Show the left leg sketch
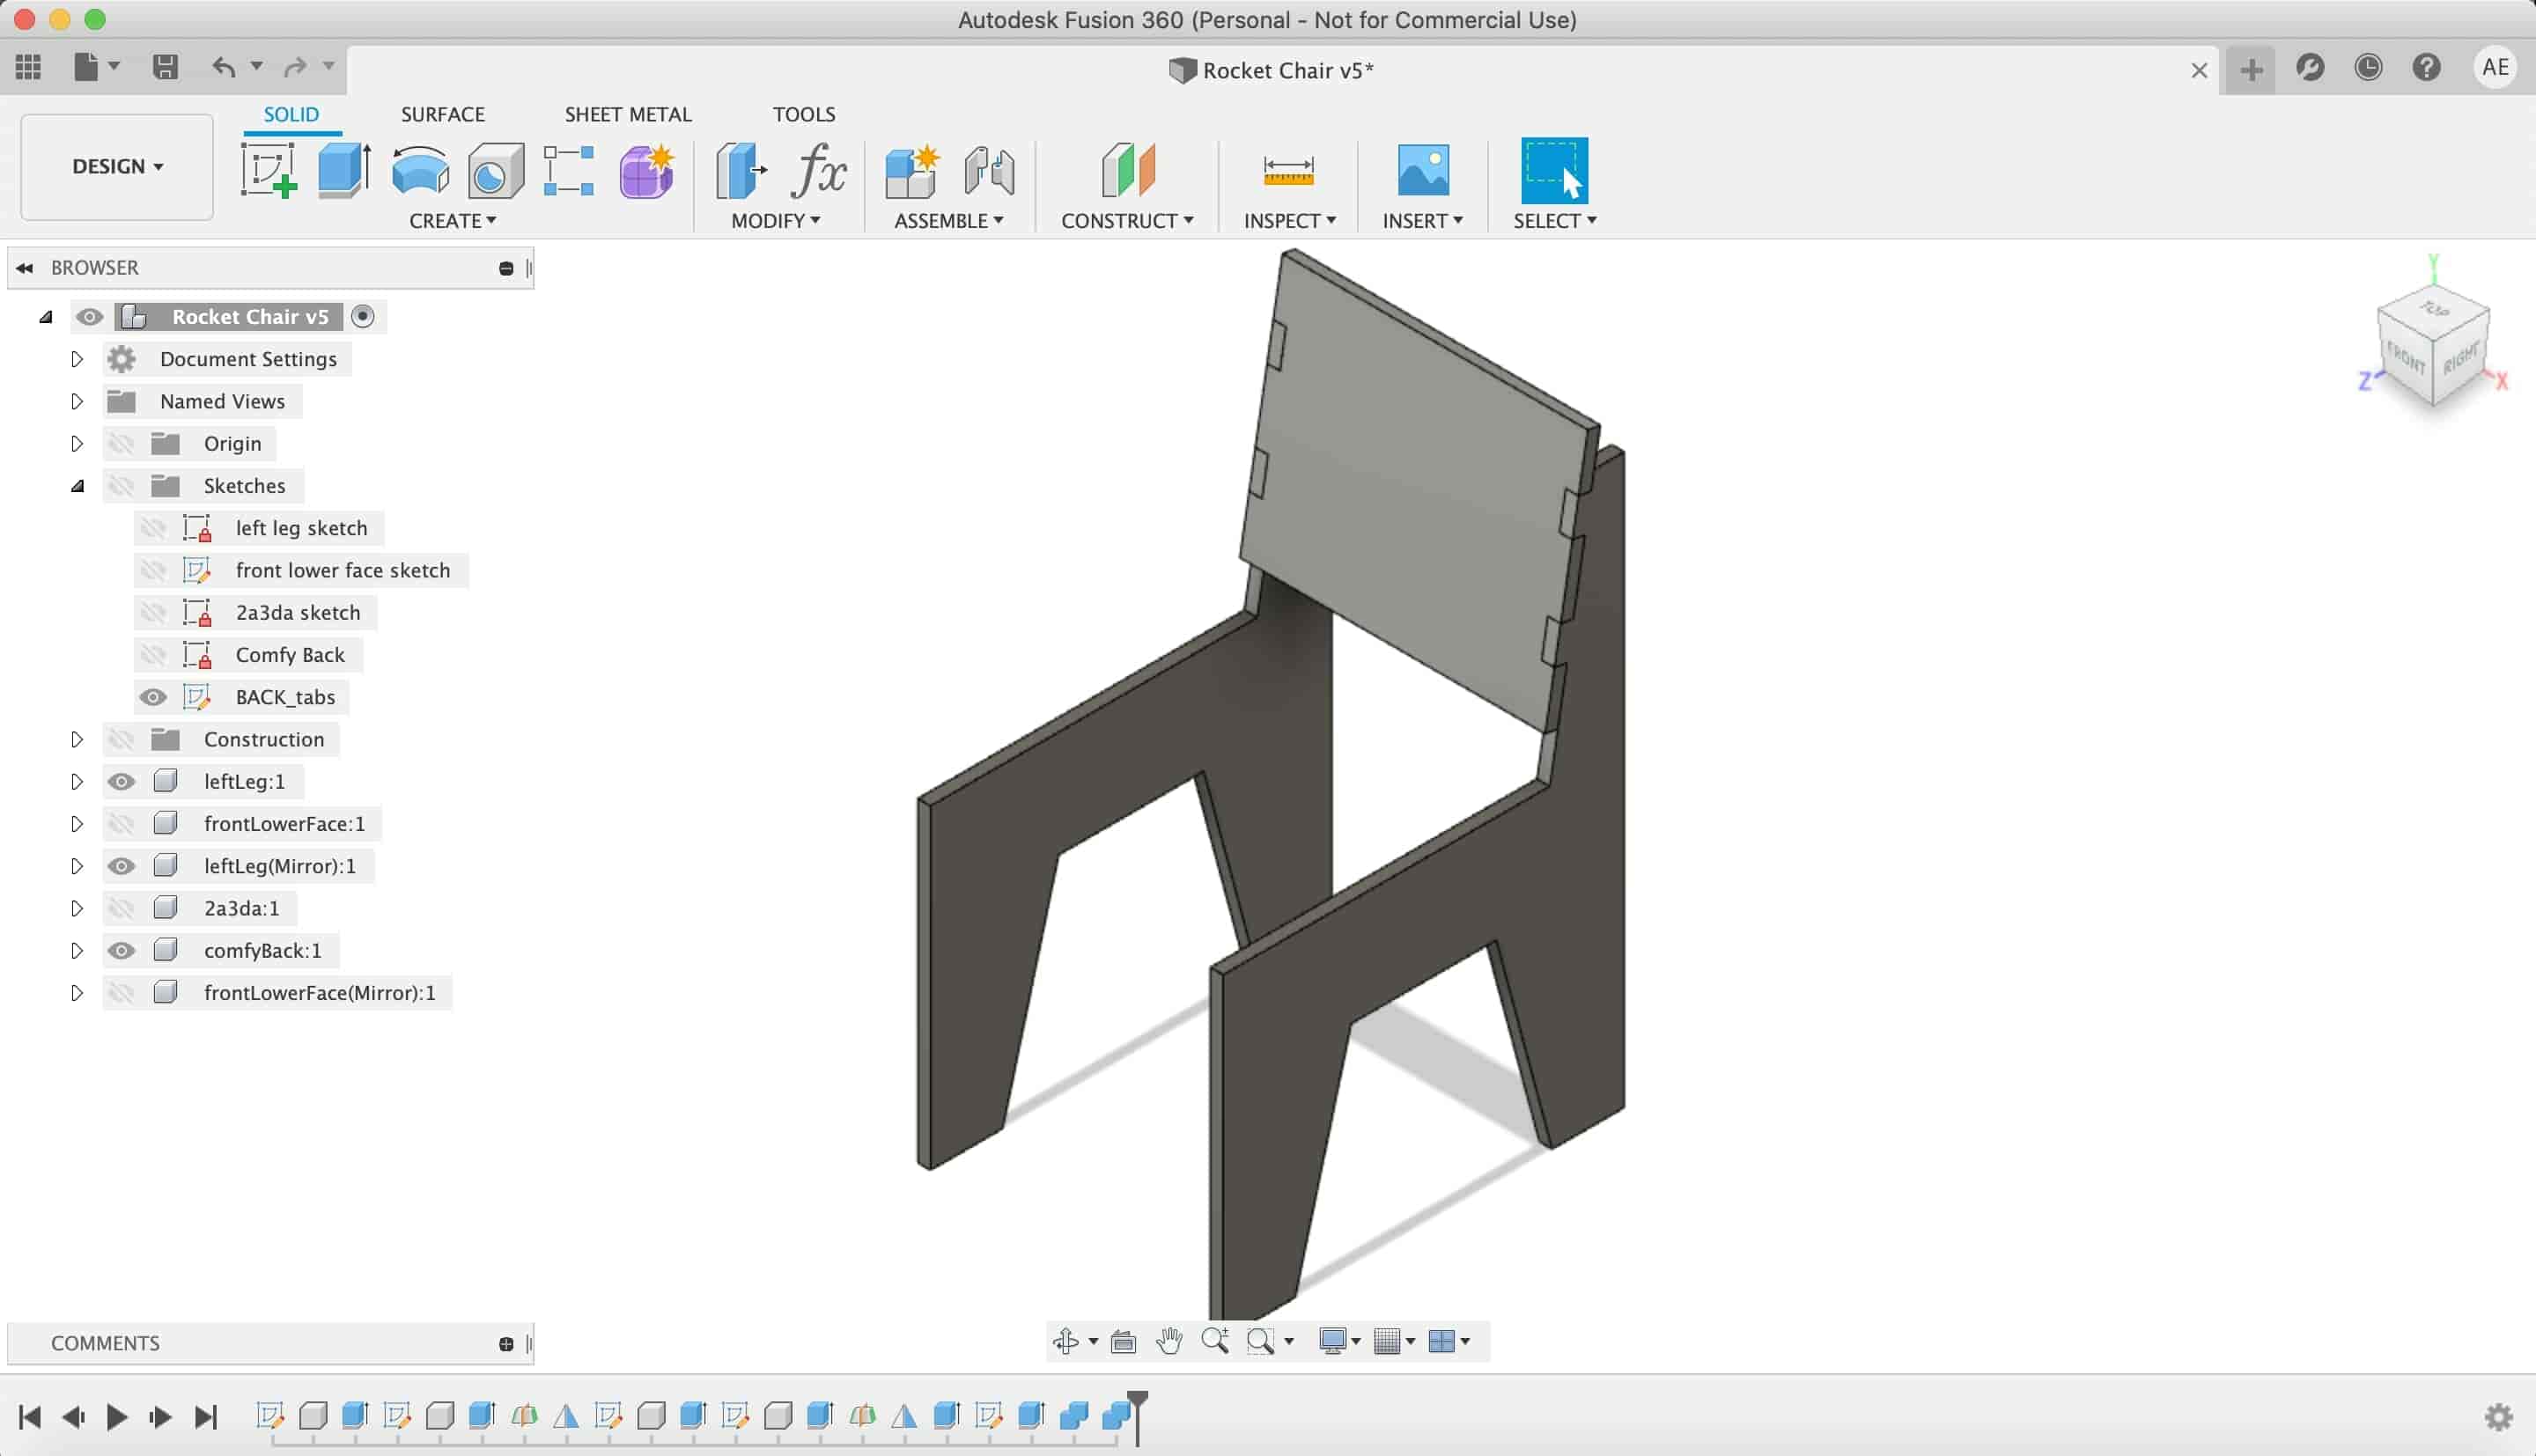2536x1456 pixels. [x=153, y=528]
